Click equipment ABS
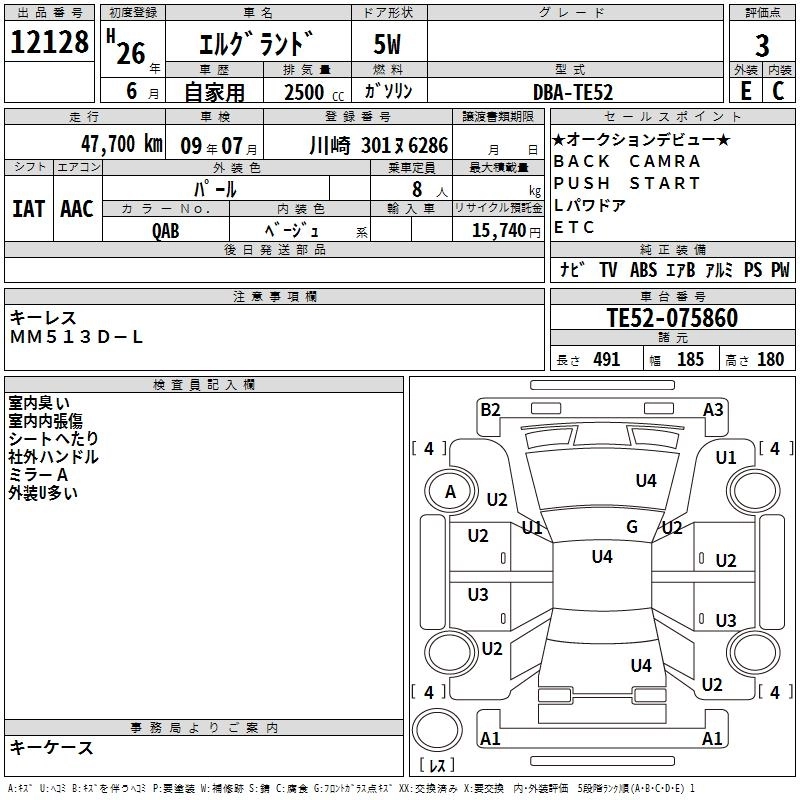This screenshot has height=800, width=800. (x=643, y=269)
